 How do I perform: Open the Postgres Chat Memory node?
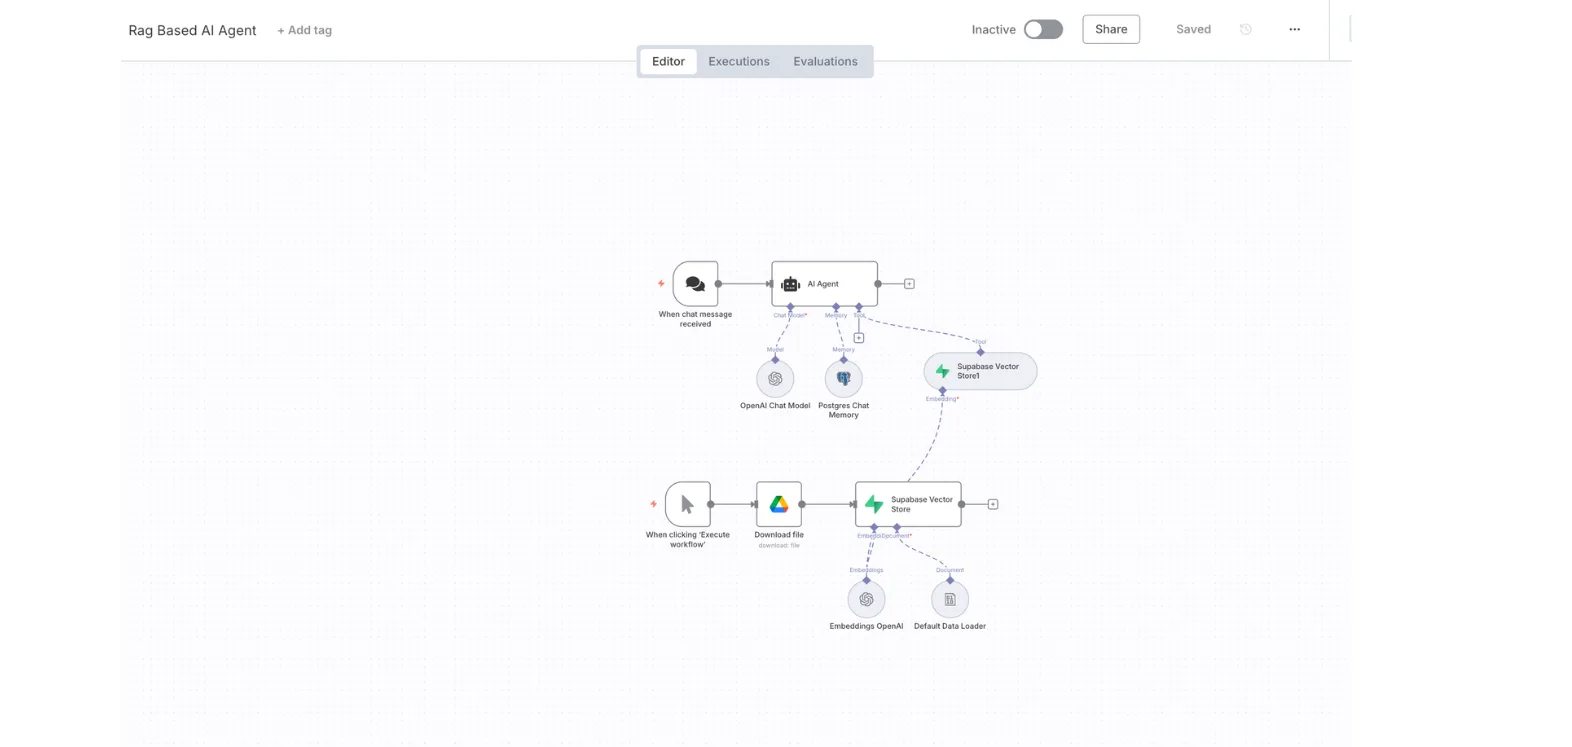pyautogui.click(x=843, y=379)
